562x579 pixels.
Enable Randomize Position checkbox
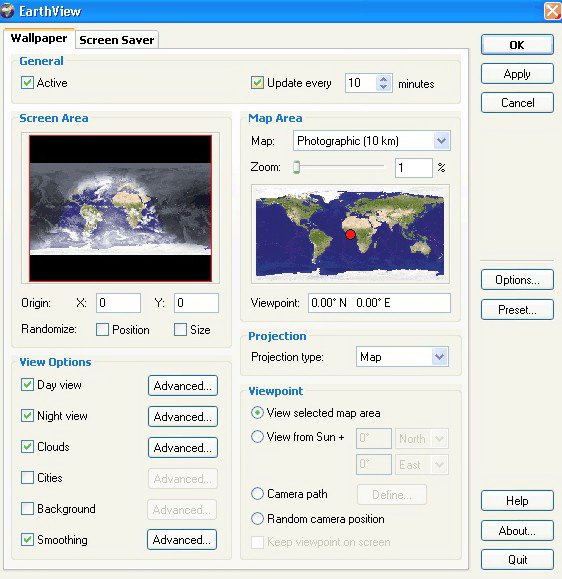pyautogui.click(x=102, y=329)
